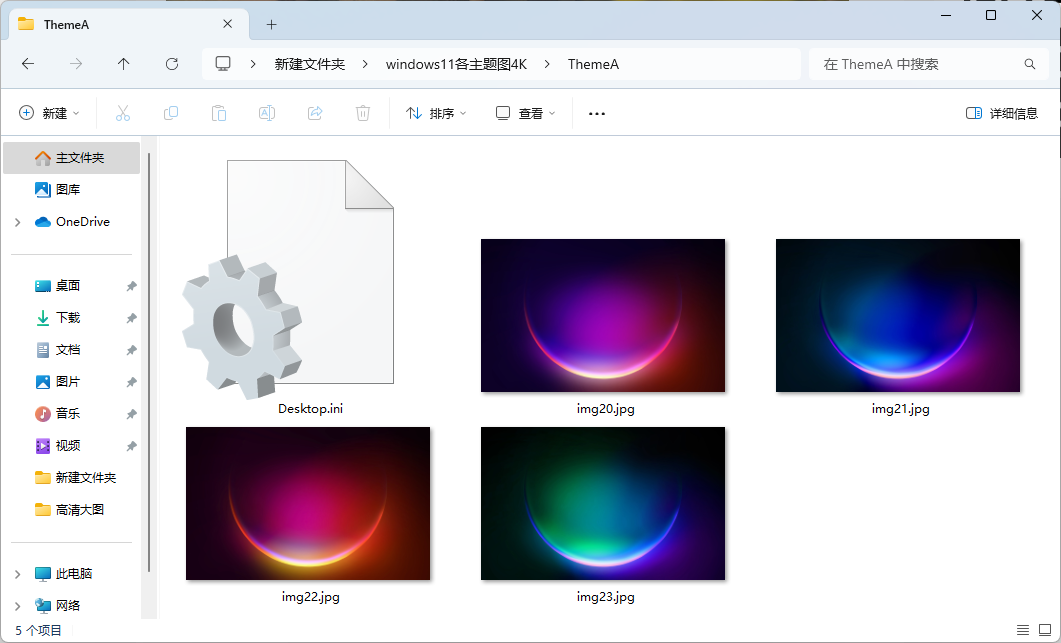
Task: Switch to details list view in status bar
Action: [1022, 630]
